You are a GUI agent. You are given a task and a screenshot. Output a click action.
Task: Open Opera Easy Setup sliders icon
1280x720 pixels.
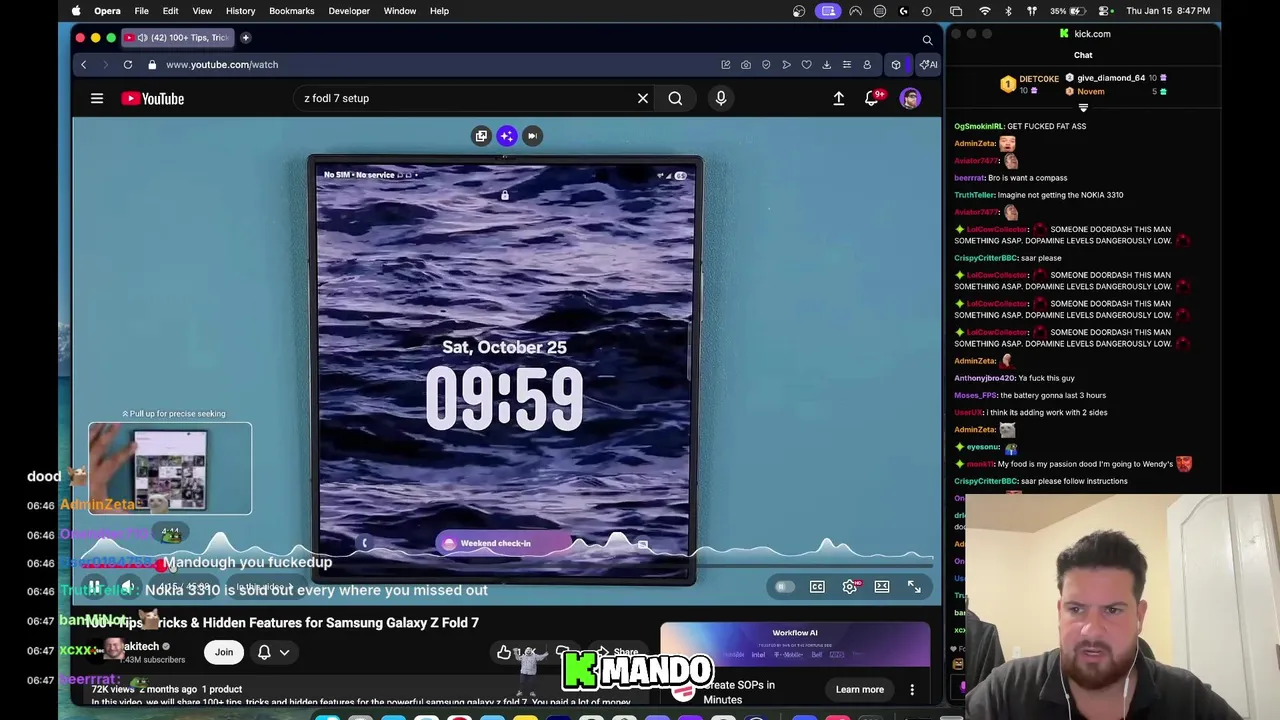pos(846,65)
